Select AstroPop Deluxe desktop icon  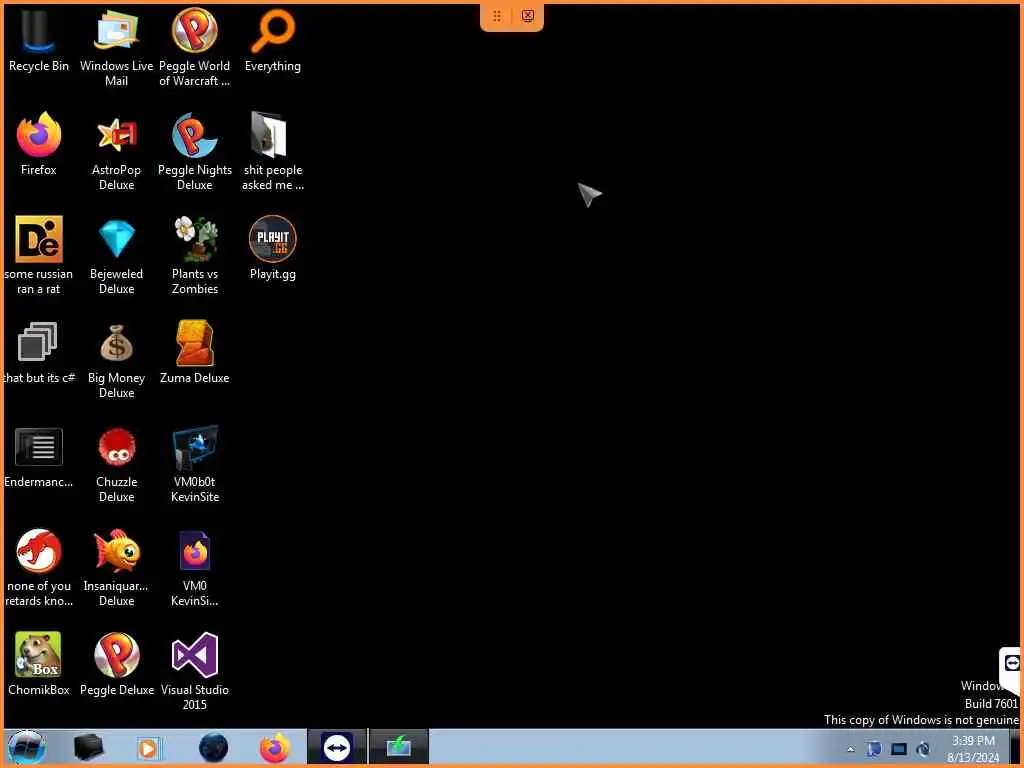tap(116, 152)
